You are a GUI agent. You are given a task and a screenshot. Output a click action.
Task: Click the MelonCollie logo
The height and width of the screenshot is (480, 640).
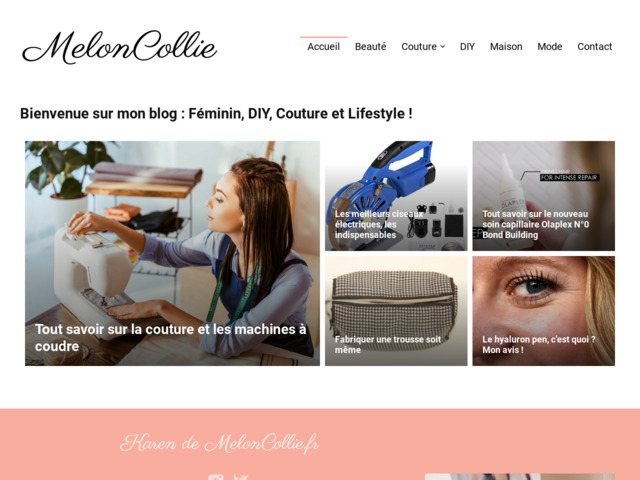click(119, 47)
